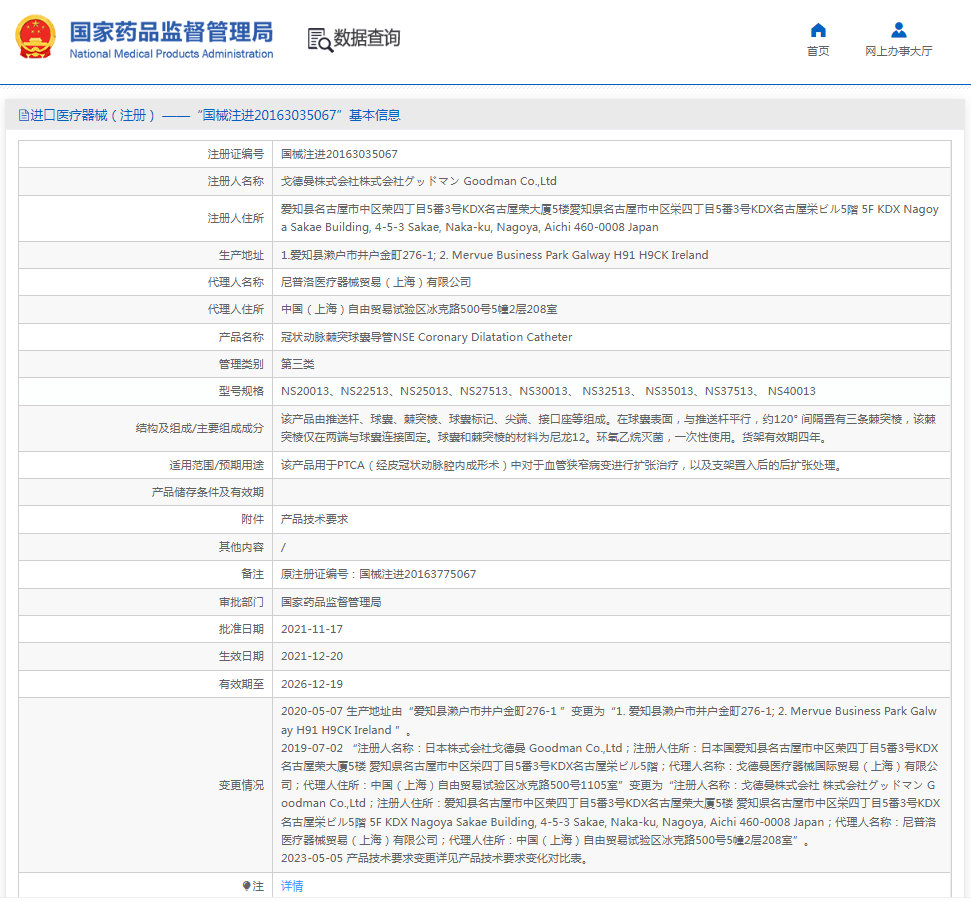Click the approval date 2021-11-17

click(x=312, y=629)
